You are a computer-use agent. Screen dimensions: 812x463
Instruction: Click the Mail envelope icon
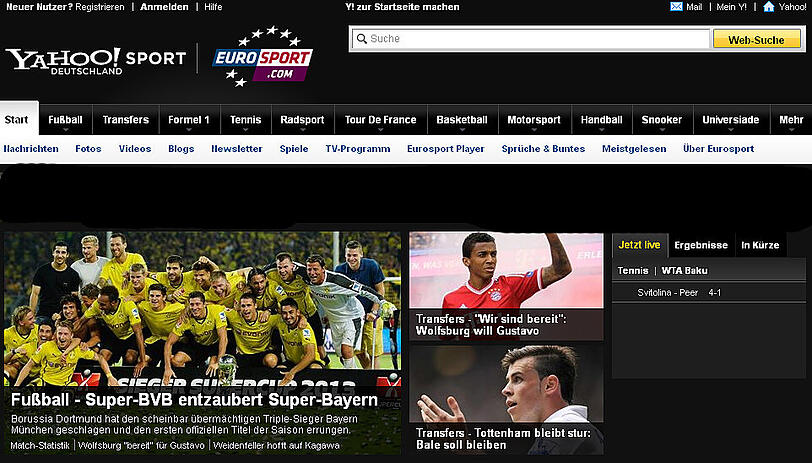click(676, 7)
